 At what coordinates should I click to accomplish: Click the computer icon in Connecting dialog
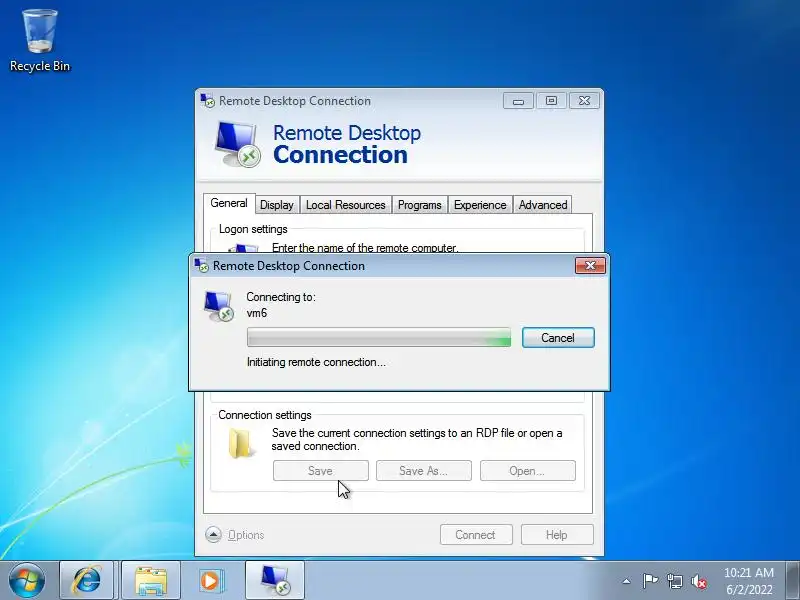click(218, 306)
